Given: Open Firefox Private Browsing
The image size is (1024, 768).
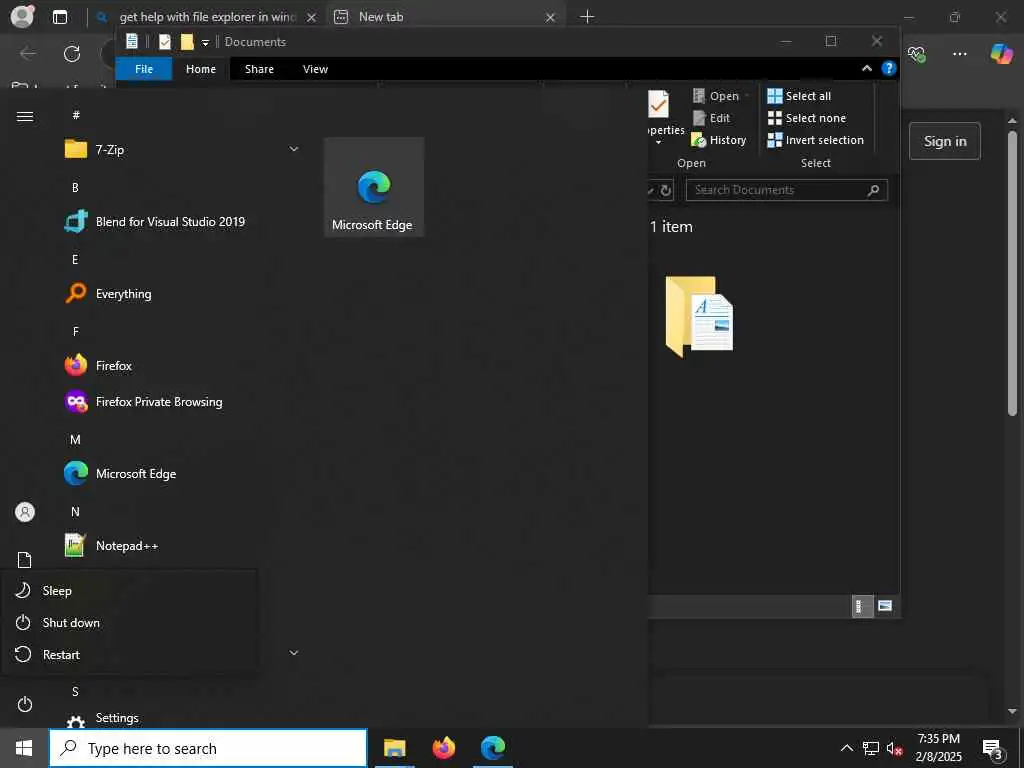Looking at the screenshot, I should pos(182,402).
